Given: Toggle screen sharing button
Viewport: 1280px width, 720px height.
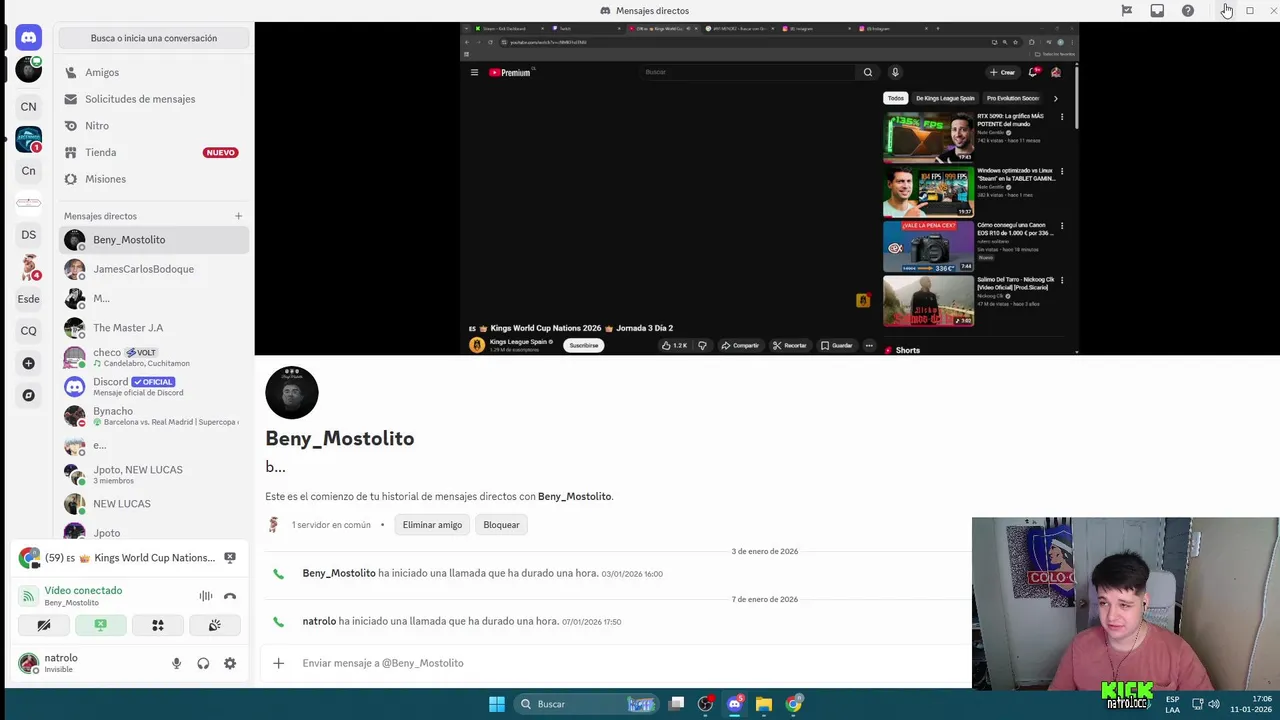Looking at the screenshot, I should point(100,625).
